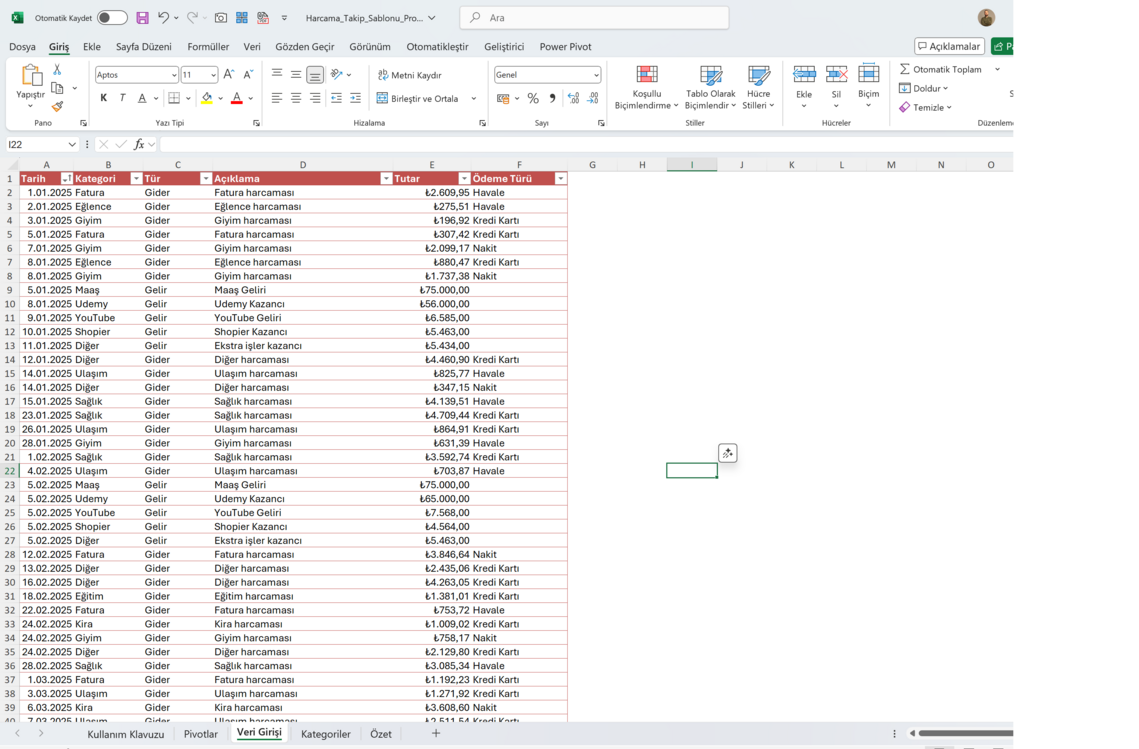Click Birleştir ve Ortala button
This screenshot has height=749, width=1139.
[x=418, y=98]
